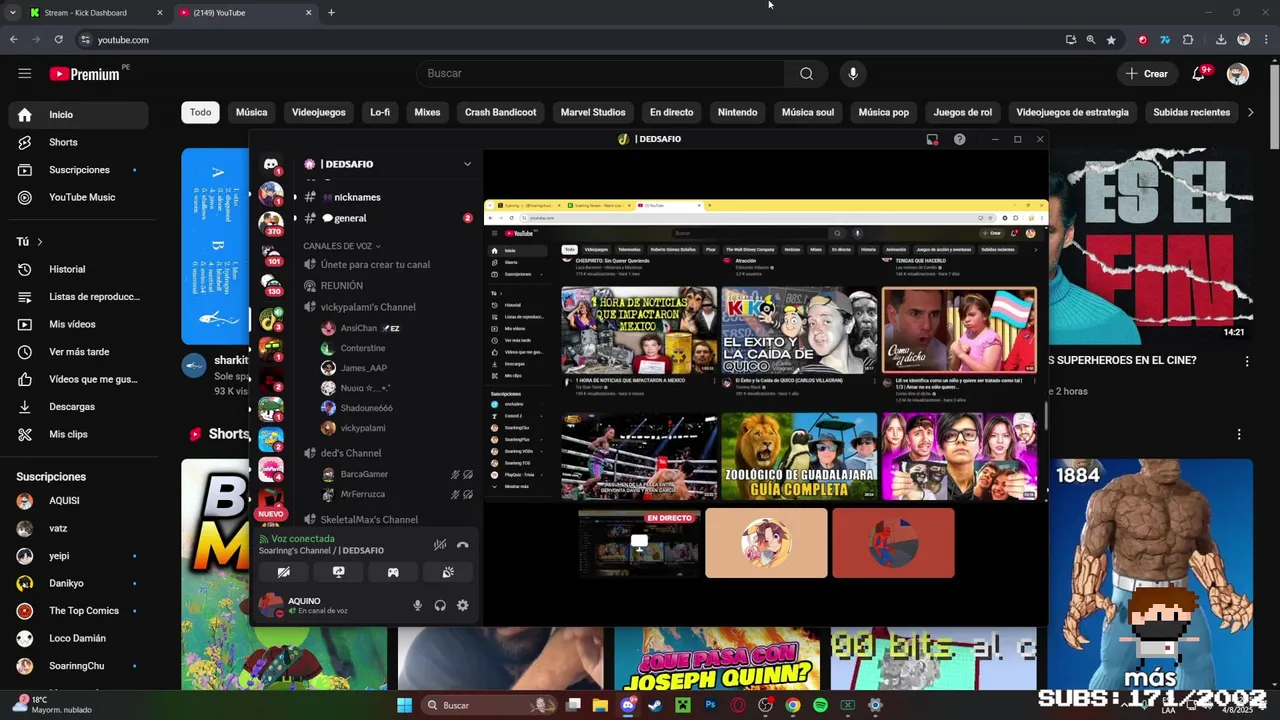Open Ver más tarde playlist
The image size is (1280, 720).
coord(78,352)
